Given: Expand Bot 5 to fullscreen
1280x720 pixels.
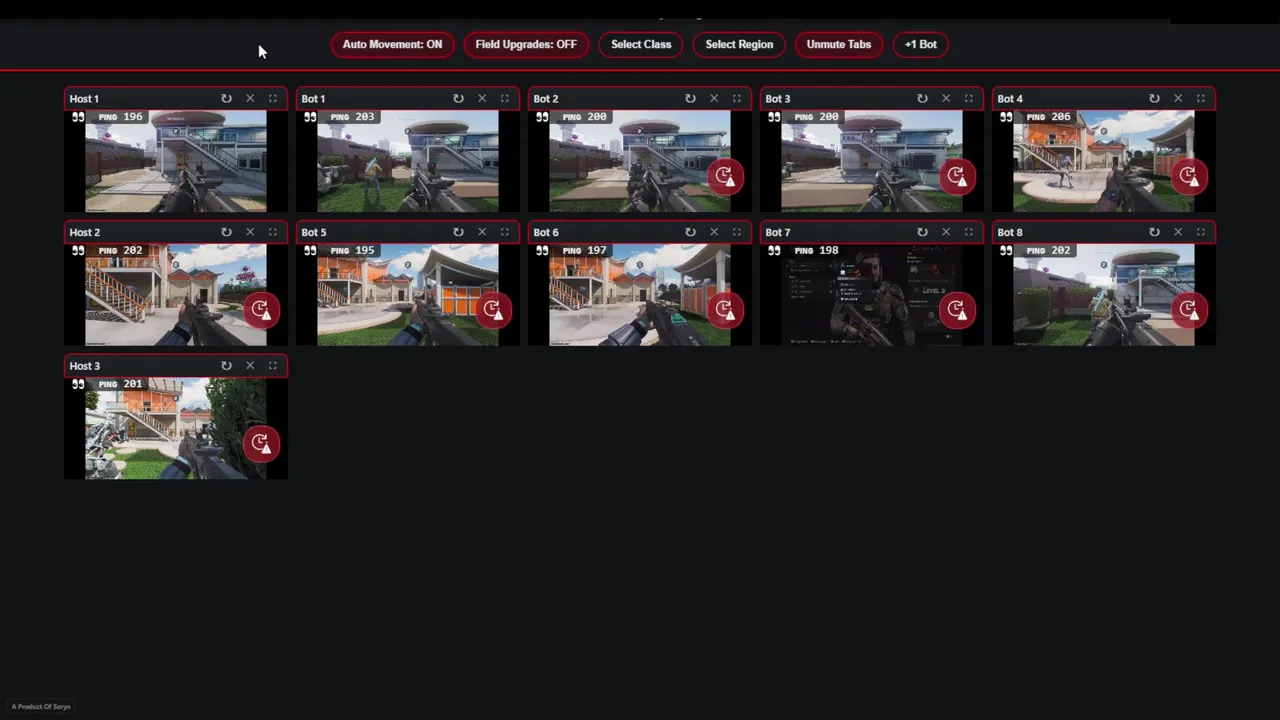Looking at the screenshot, I should [505, 232].
